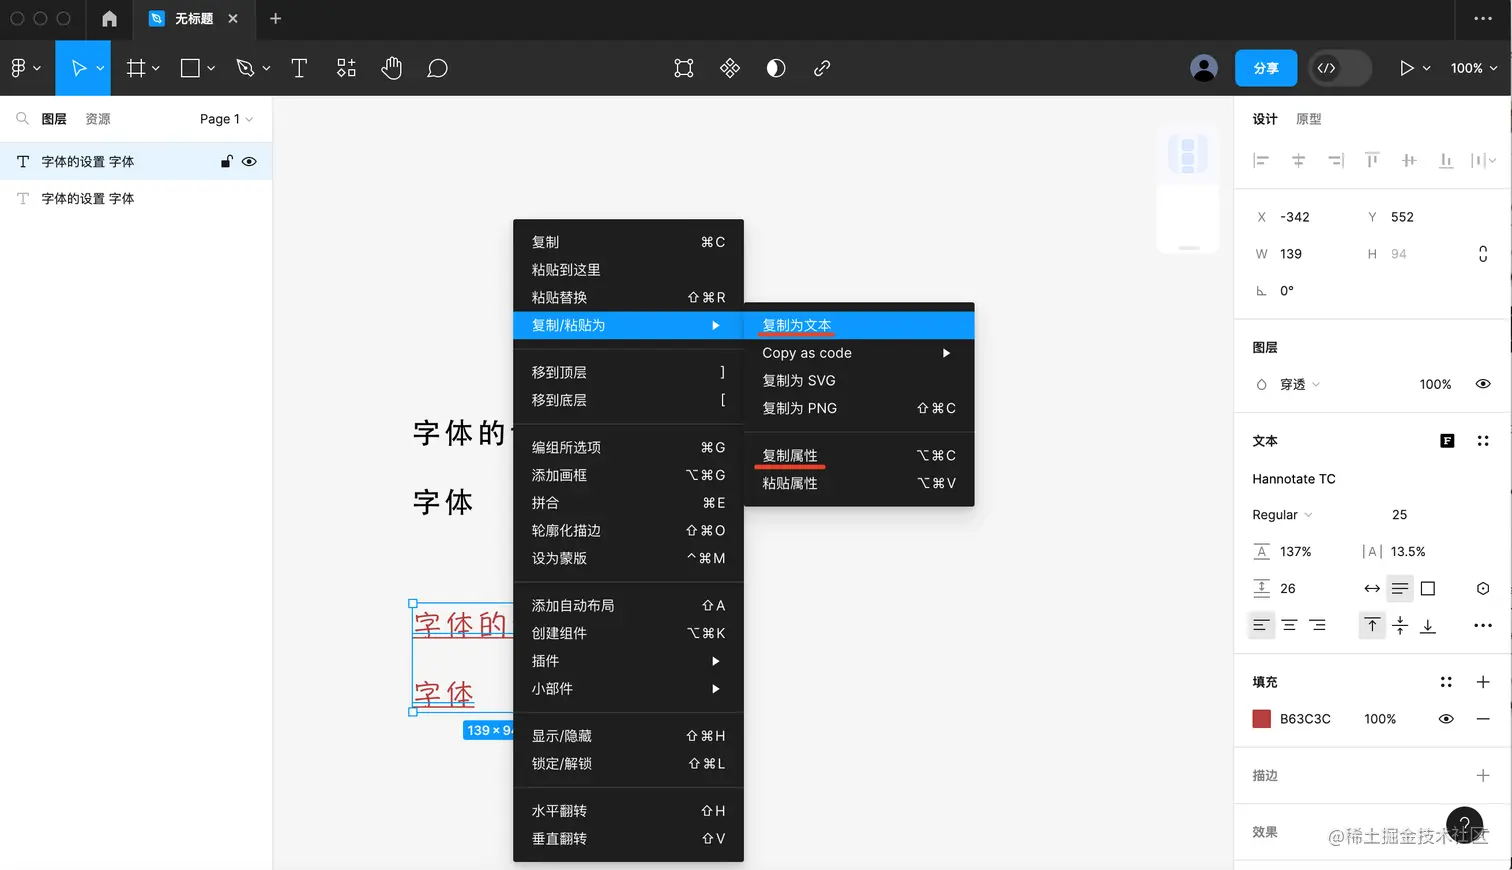
Task: Expand present play options arrow
Action: [1426, 68]
